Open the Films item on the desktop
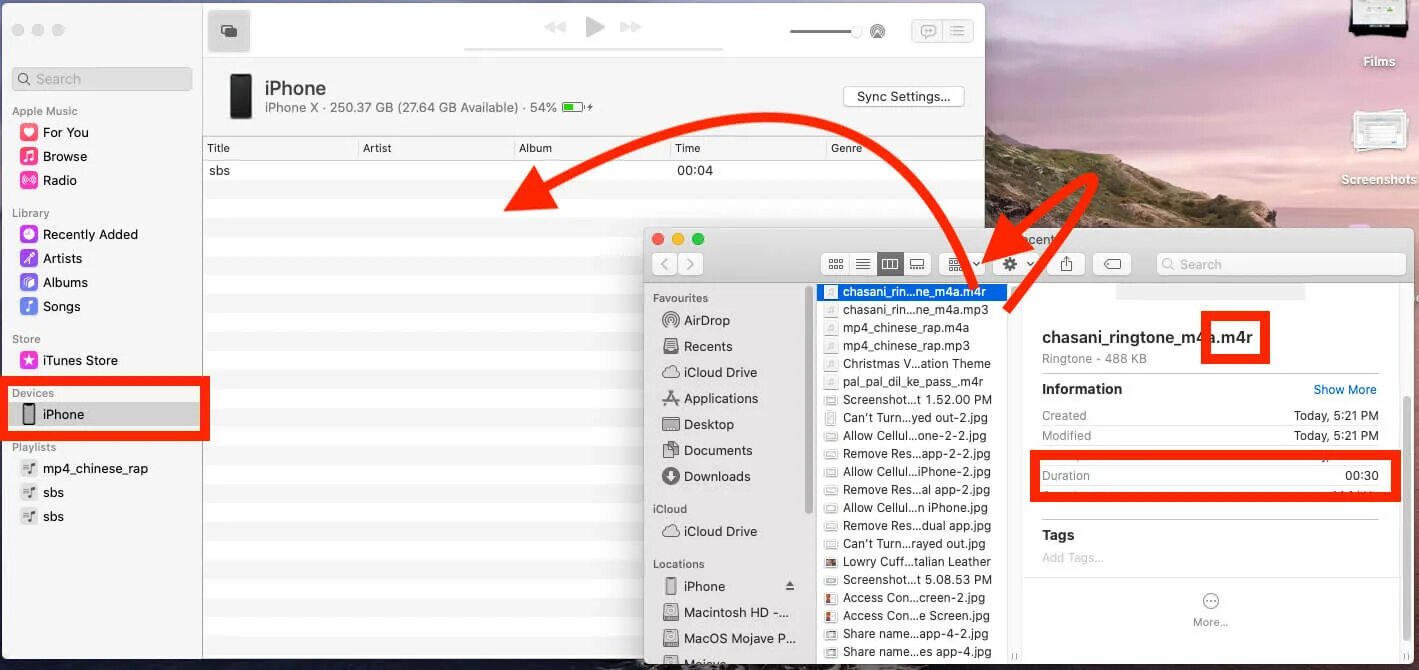Viewport: 1419px width, 670px height. point(1379,35)
